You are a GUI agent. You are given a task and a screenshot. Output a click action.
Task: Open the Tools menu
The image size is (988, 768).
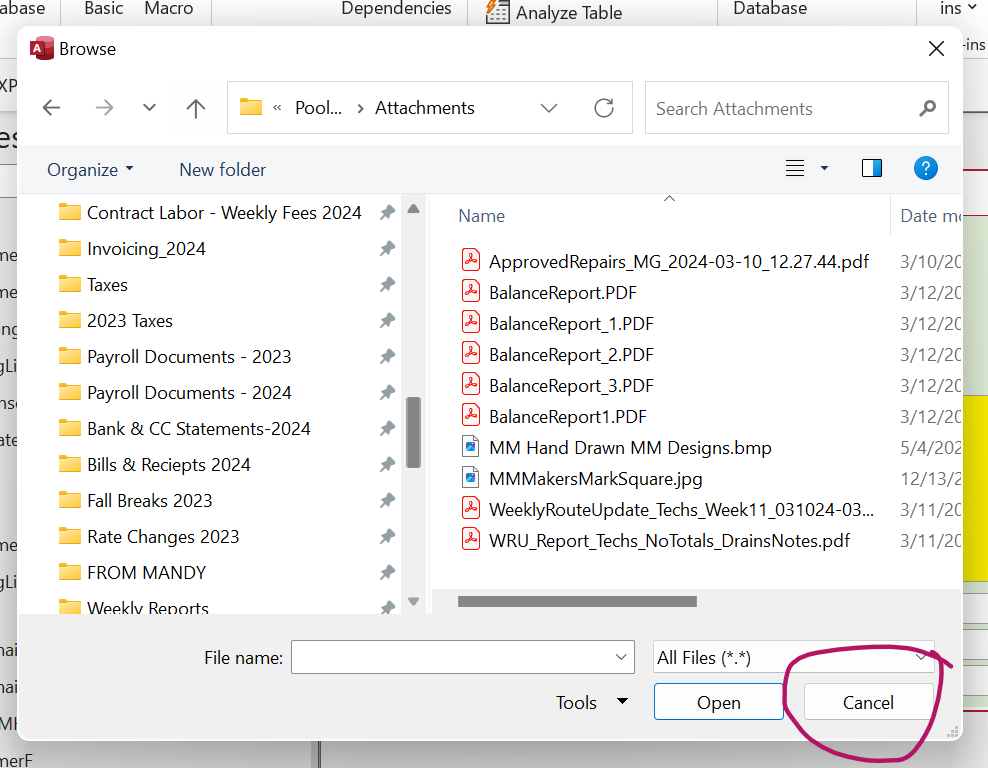(592, 703)
